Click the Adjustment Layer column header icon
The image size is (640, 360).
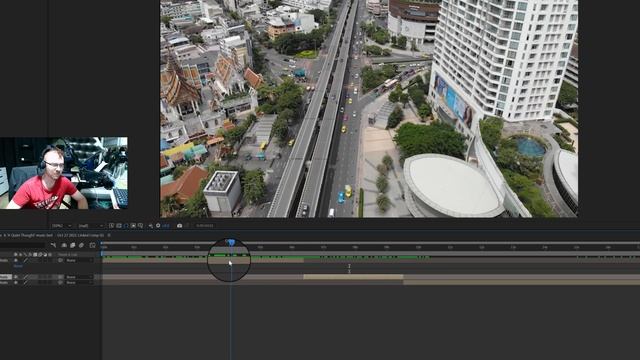click(x=45, y=255)
